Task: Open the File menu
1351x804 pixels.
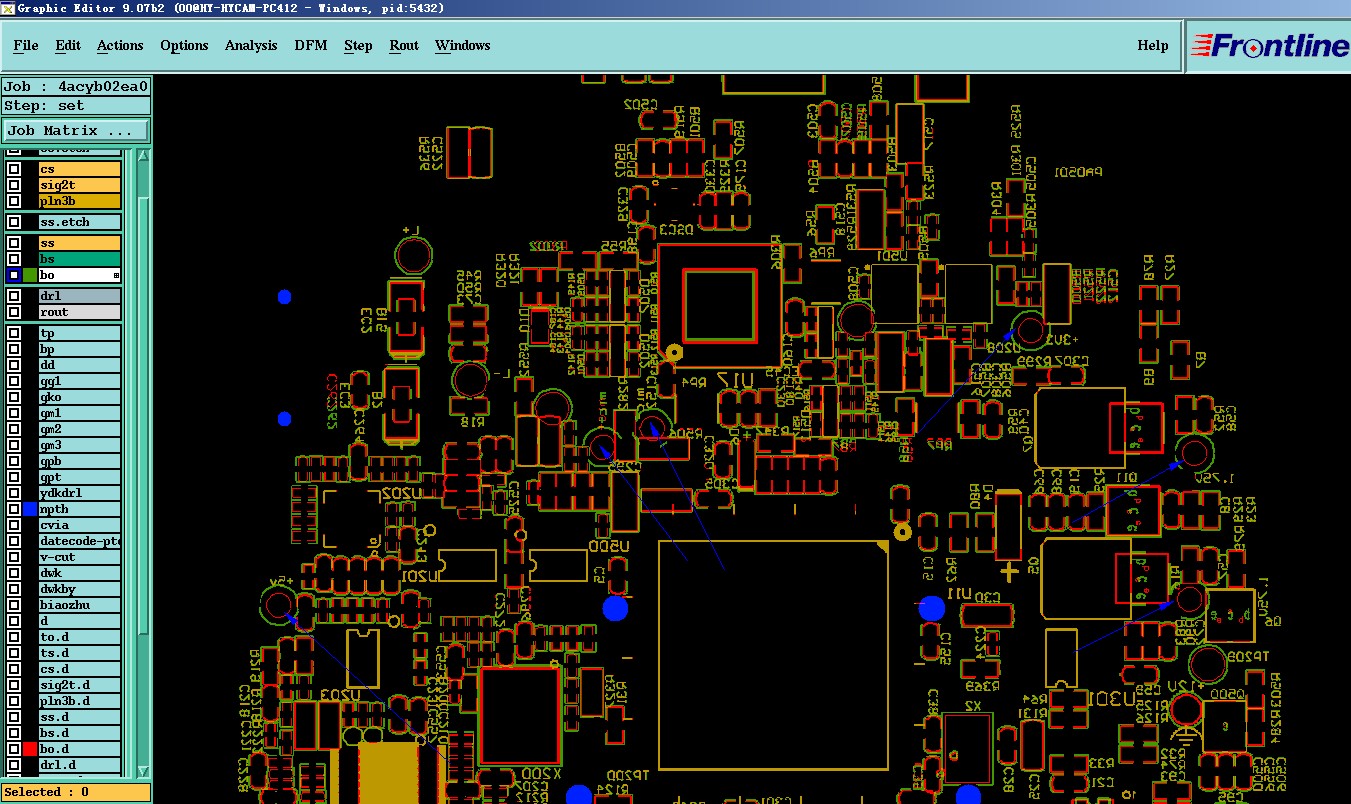Action: point(26,46)
